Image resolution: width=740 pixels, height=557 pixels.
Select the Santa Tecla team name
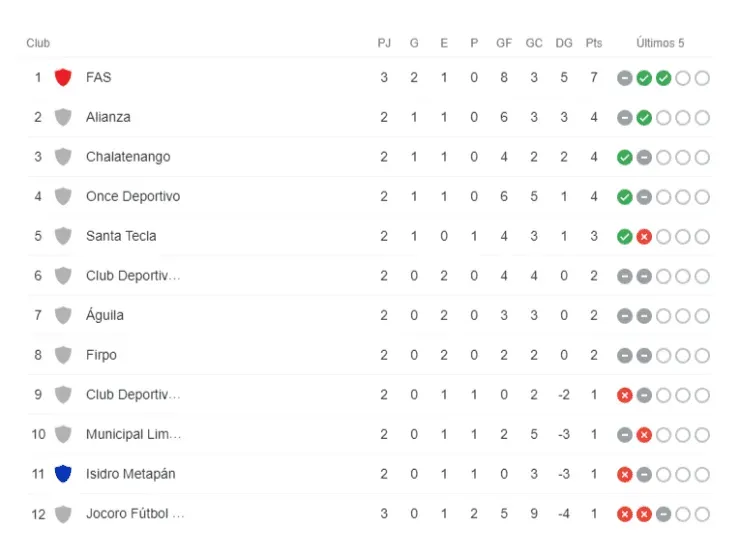tap(121, 236)
